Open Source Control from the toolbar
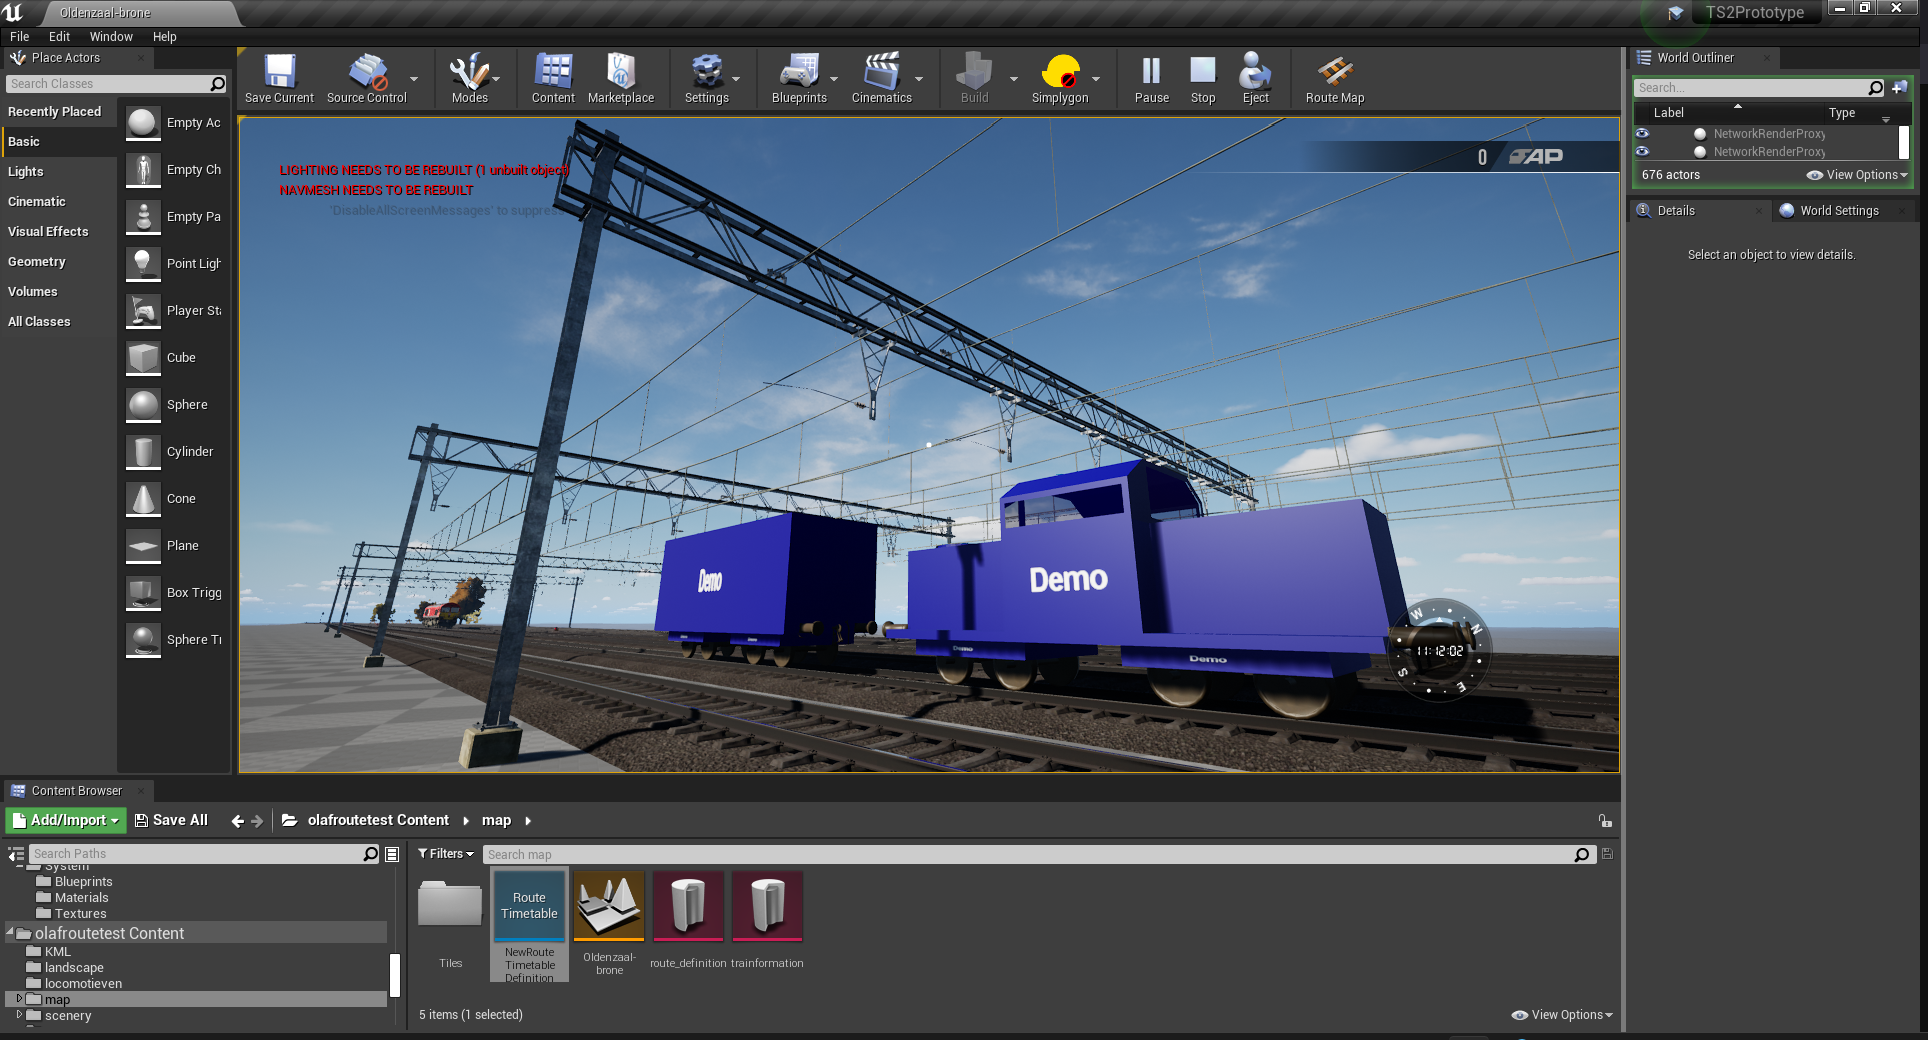1928x1040 pixels. pos(366,78)
